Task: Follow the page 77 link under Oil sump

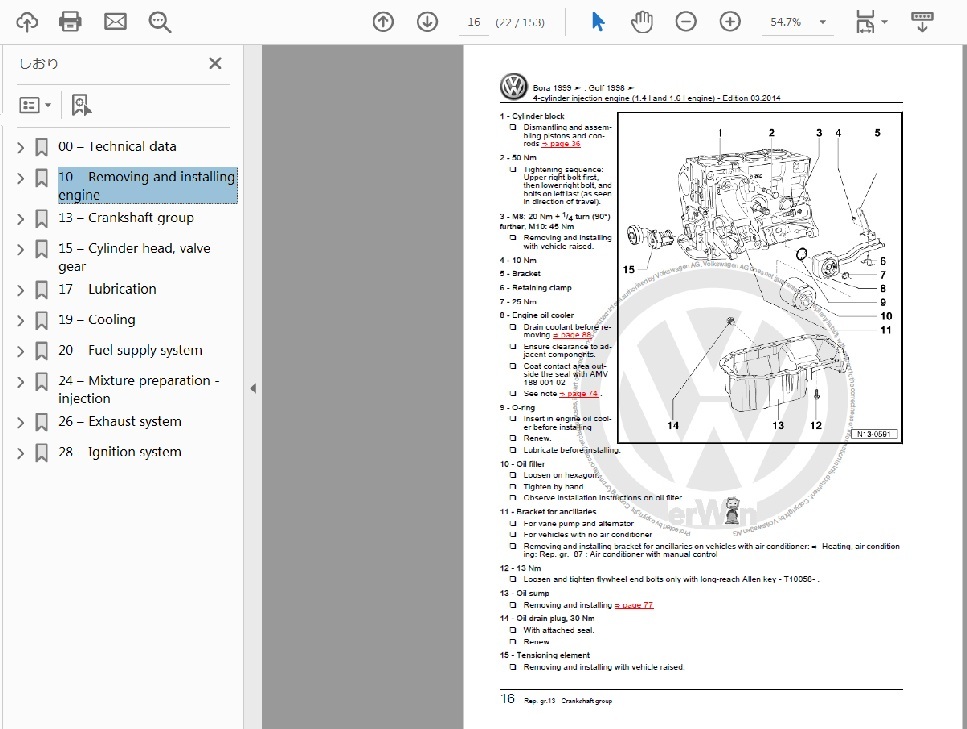Action: coord(634,605)
